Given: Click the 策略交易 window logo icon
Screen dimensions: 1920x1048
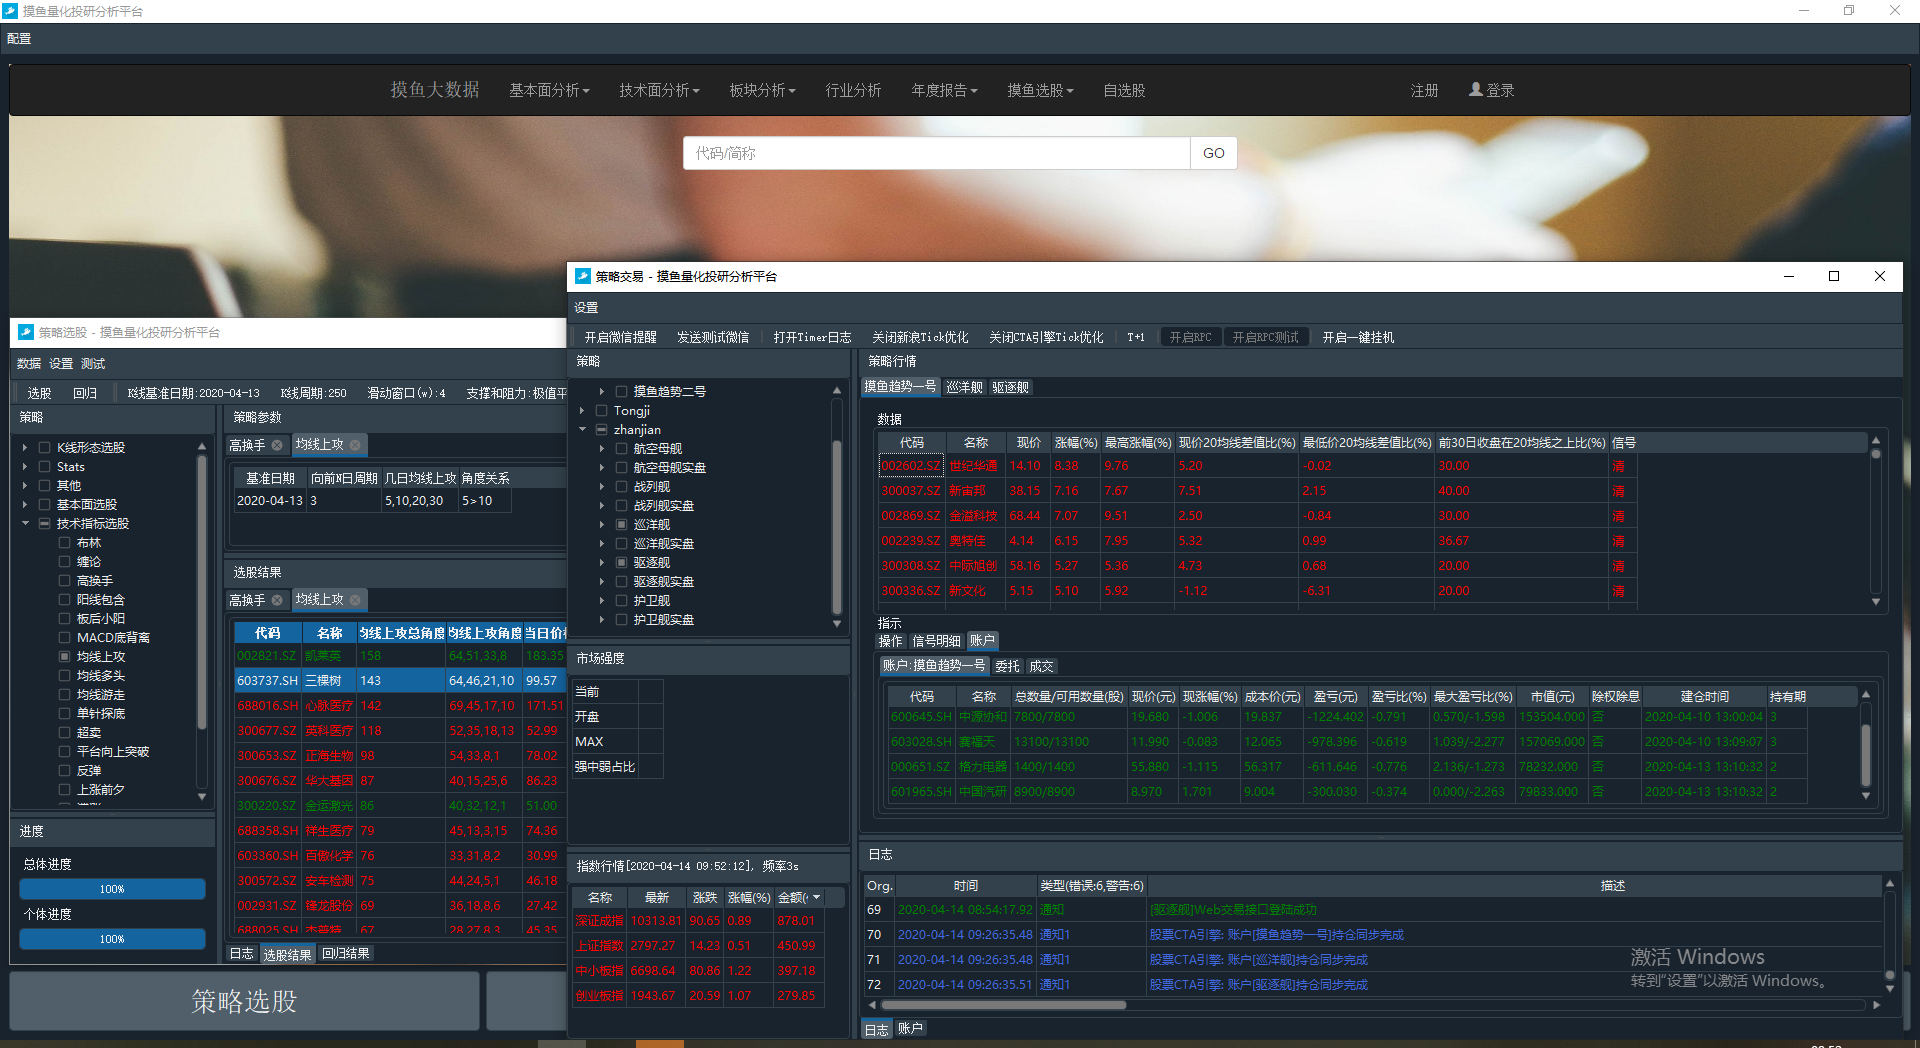Looking at the screenshot, I should tap(583, 276).
